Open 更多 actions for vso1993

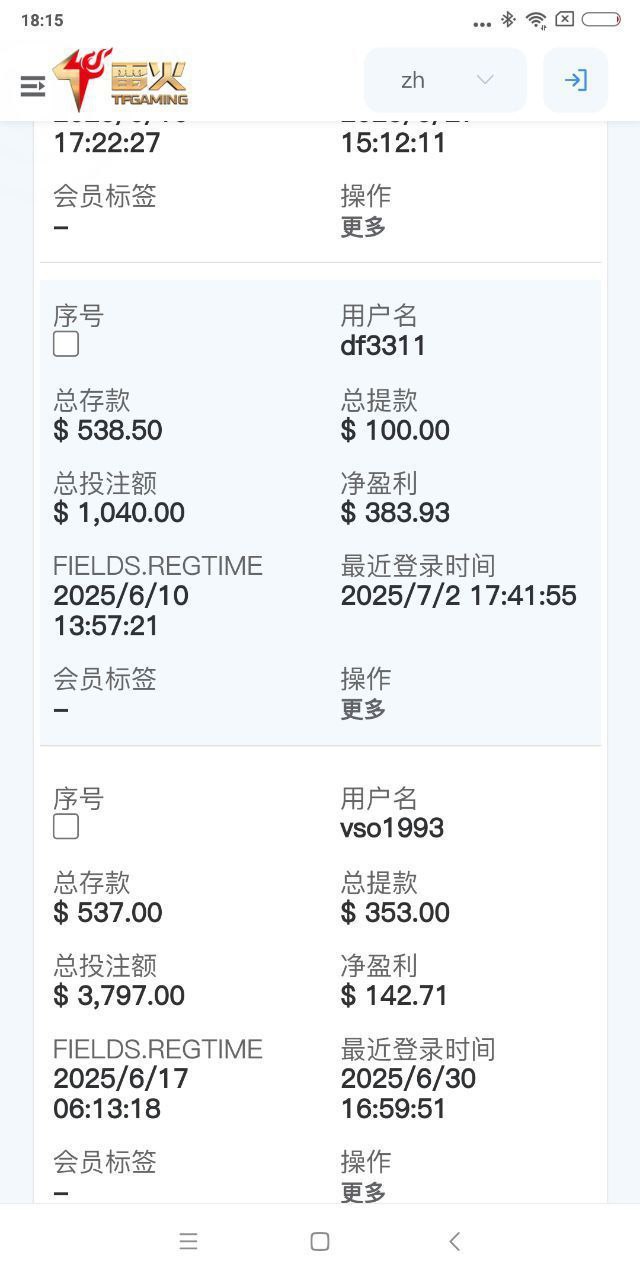[x=363, y=1191]
